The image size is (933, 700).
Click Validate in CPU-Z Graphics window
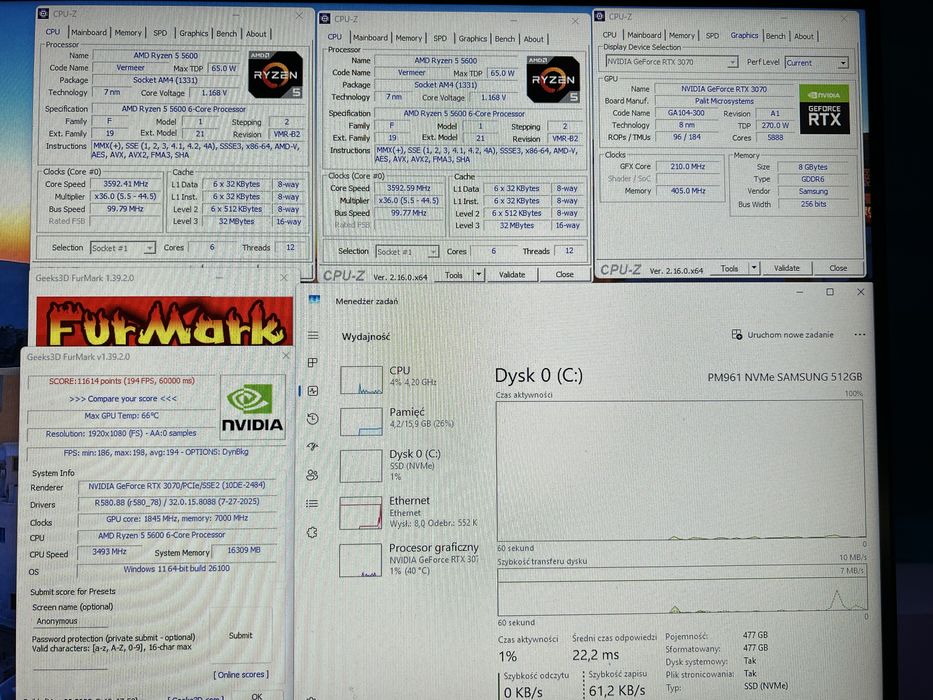point(787,268)
